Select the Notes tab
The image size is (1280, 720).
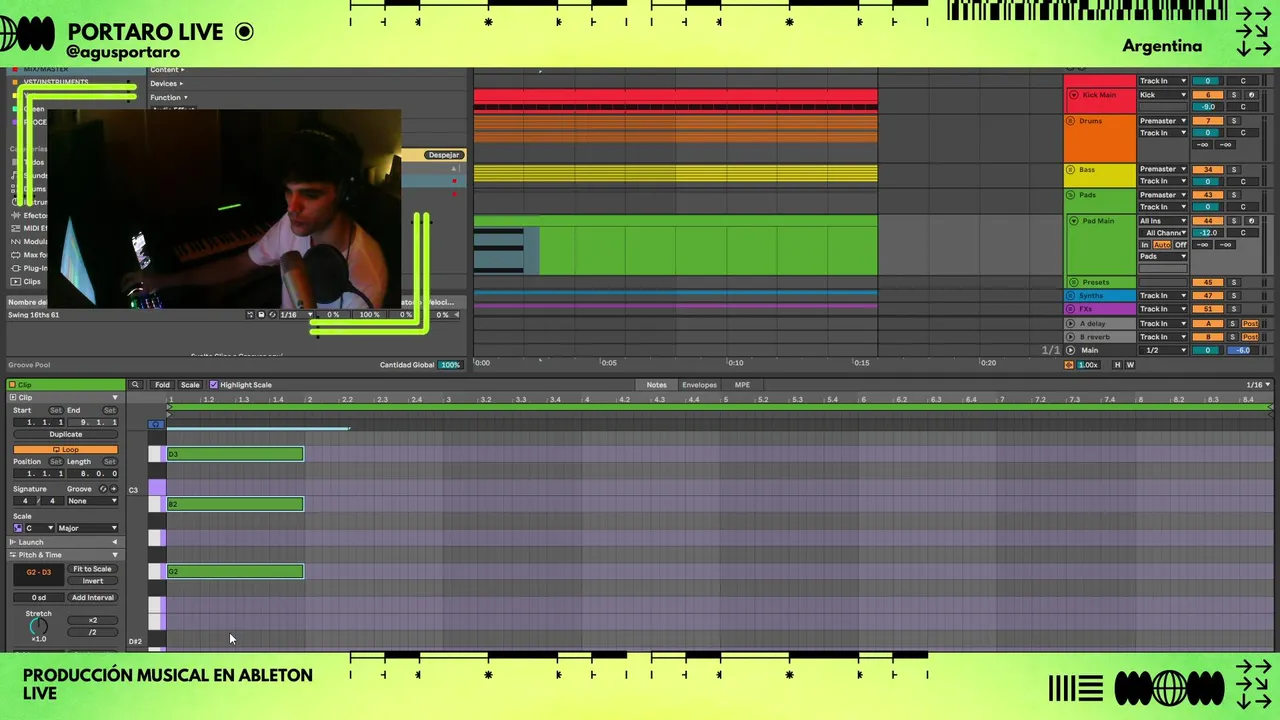(x=656, y=385)
